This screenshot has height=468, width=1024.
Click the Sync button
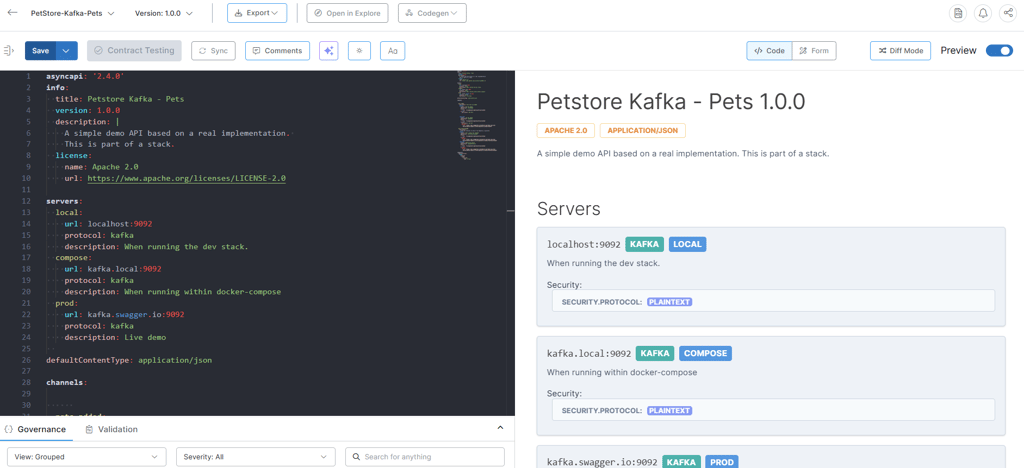coord(213,51)
